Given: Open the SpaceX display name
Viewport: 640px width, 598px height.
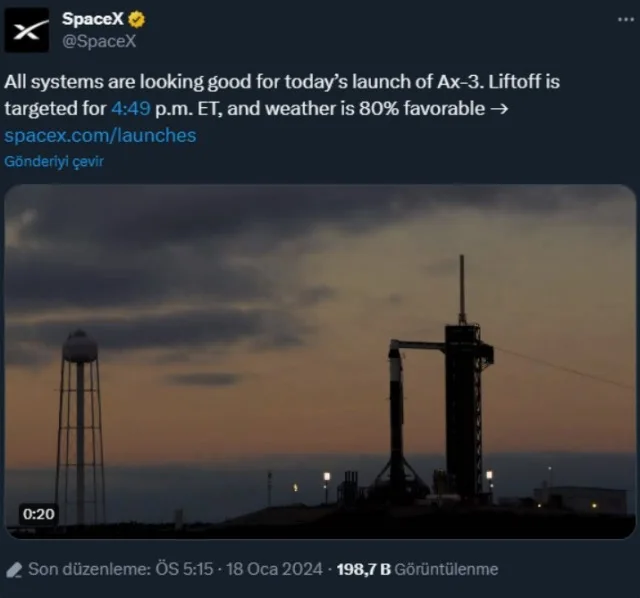Looking at the screenshot, I should point(93,19).
